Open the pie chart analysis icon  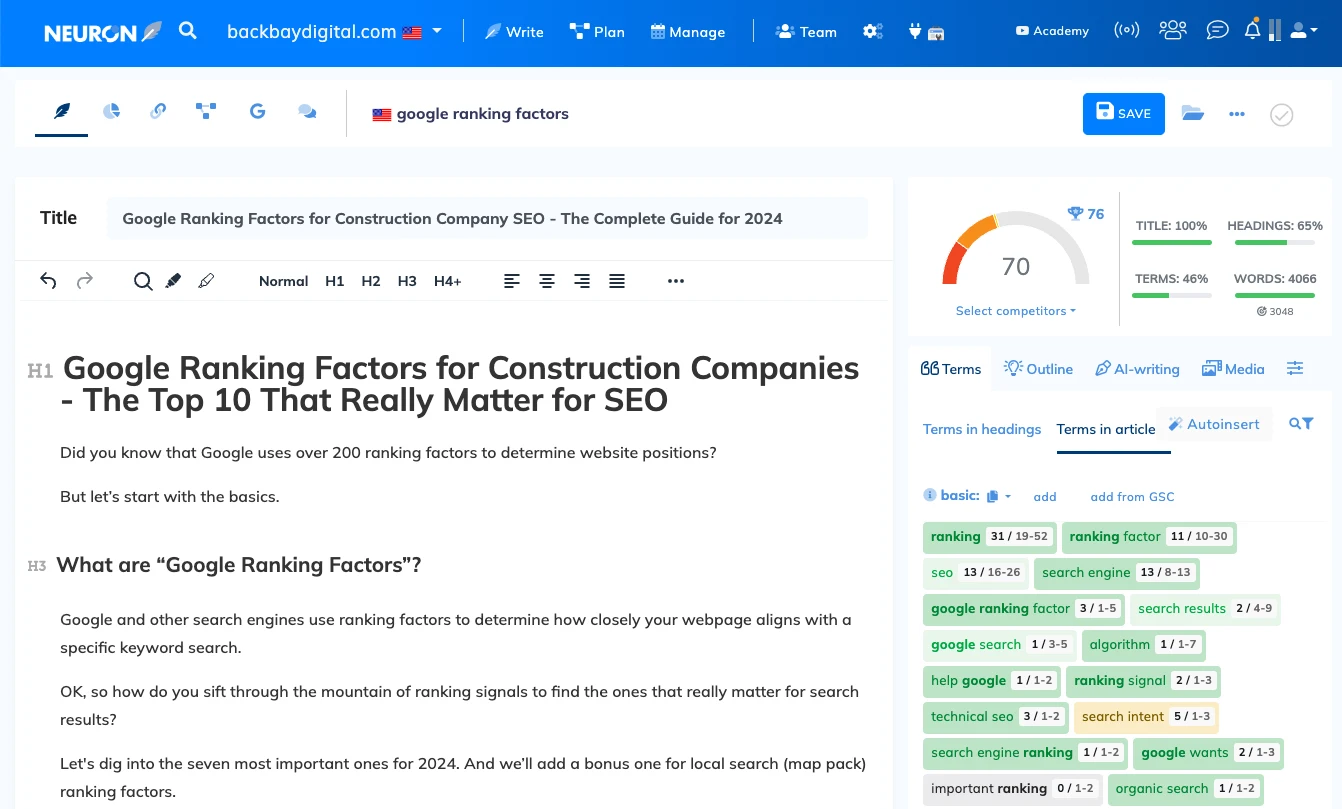(x=111, y=112)
